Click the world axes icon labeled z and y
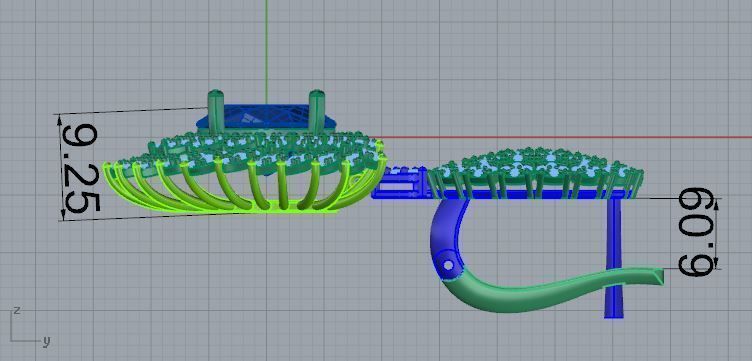 (29, 326)
